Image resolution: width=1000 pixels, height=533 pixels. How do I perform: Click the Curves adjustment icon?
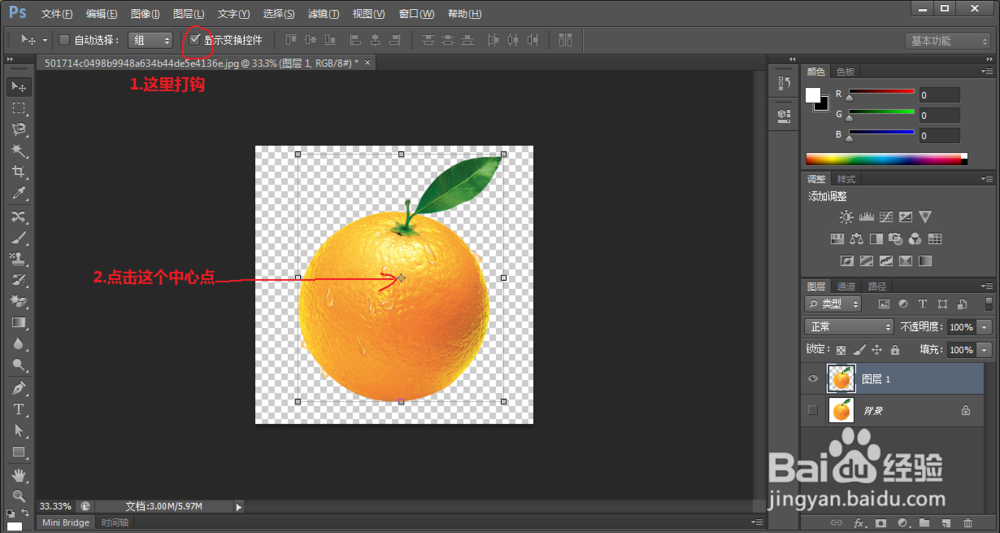(x=886, y=217)
